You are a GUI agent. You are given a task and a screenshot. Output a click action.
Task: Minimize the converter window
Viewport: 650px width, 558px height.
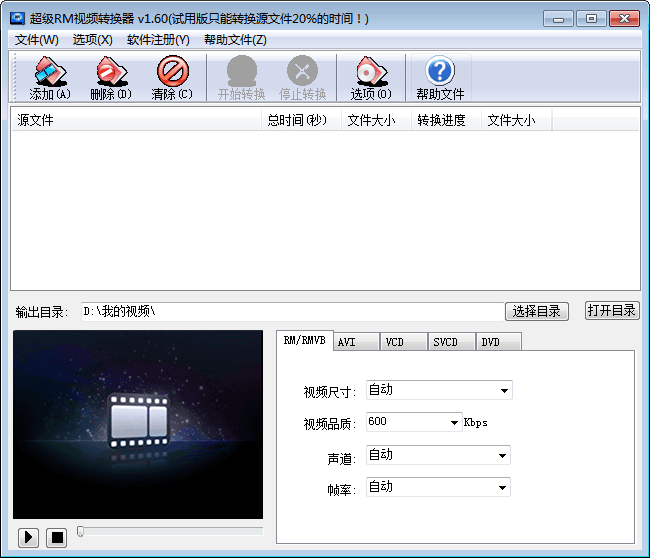[558, 19]
